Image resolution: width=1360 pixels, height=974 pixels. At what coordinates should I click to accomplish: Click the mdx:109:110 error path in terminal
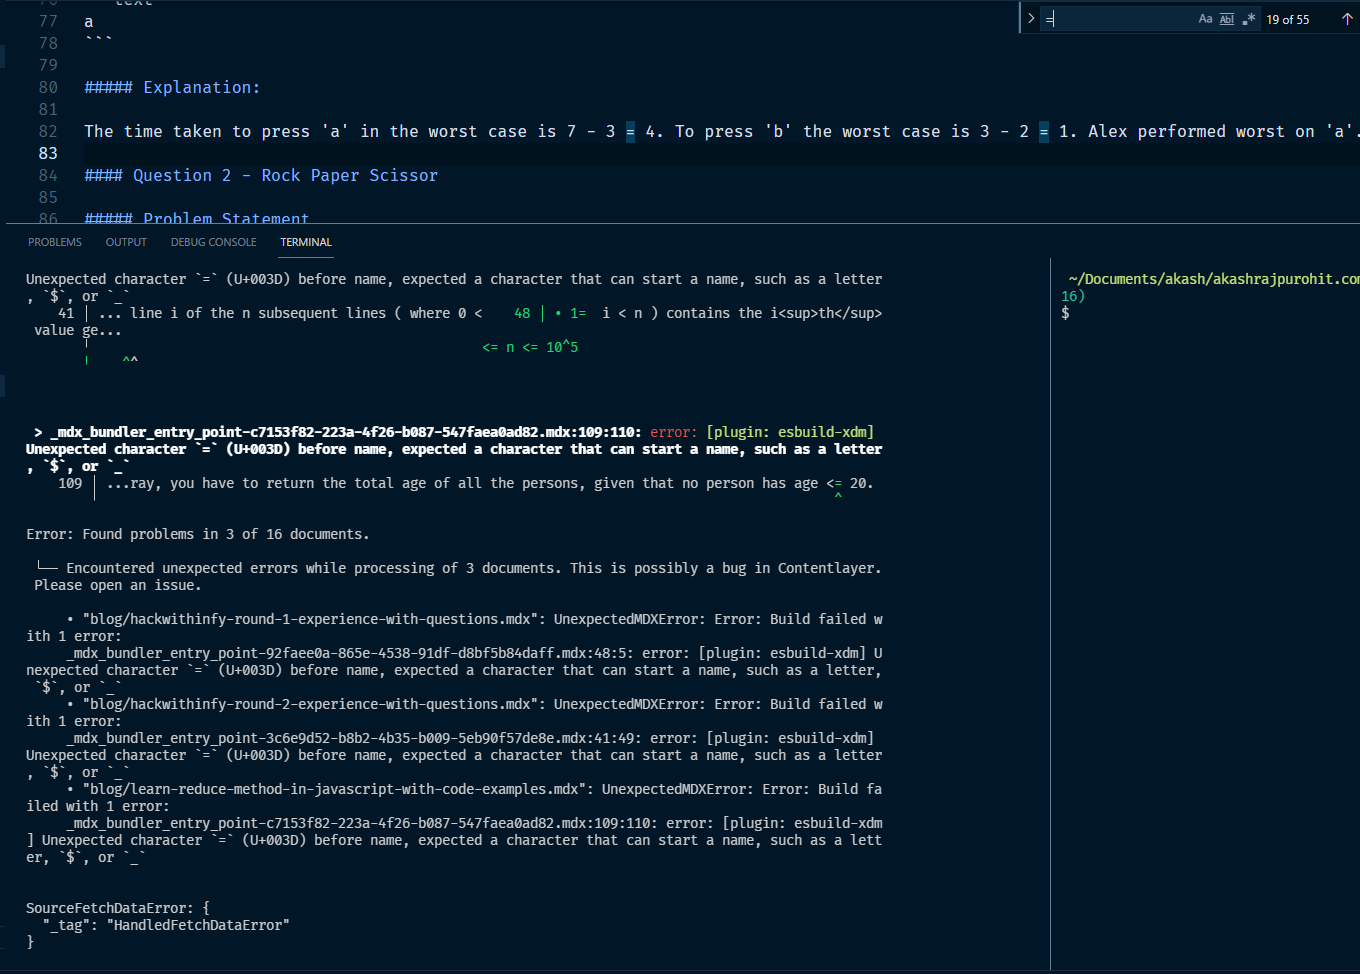(345, 432)
